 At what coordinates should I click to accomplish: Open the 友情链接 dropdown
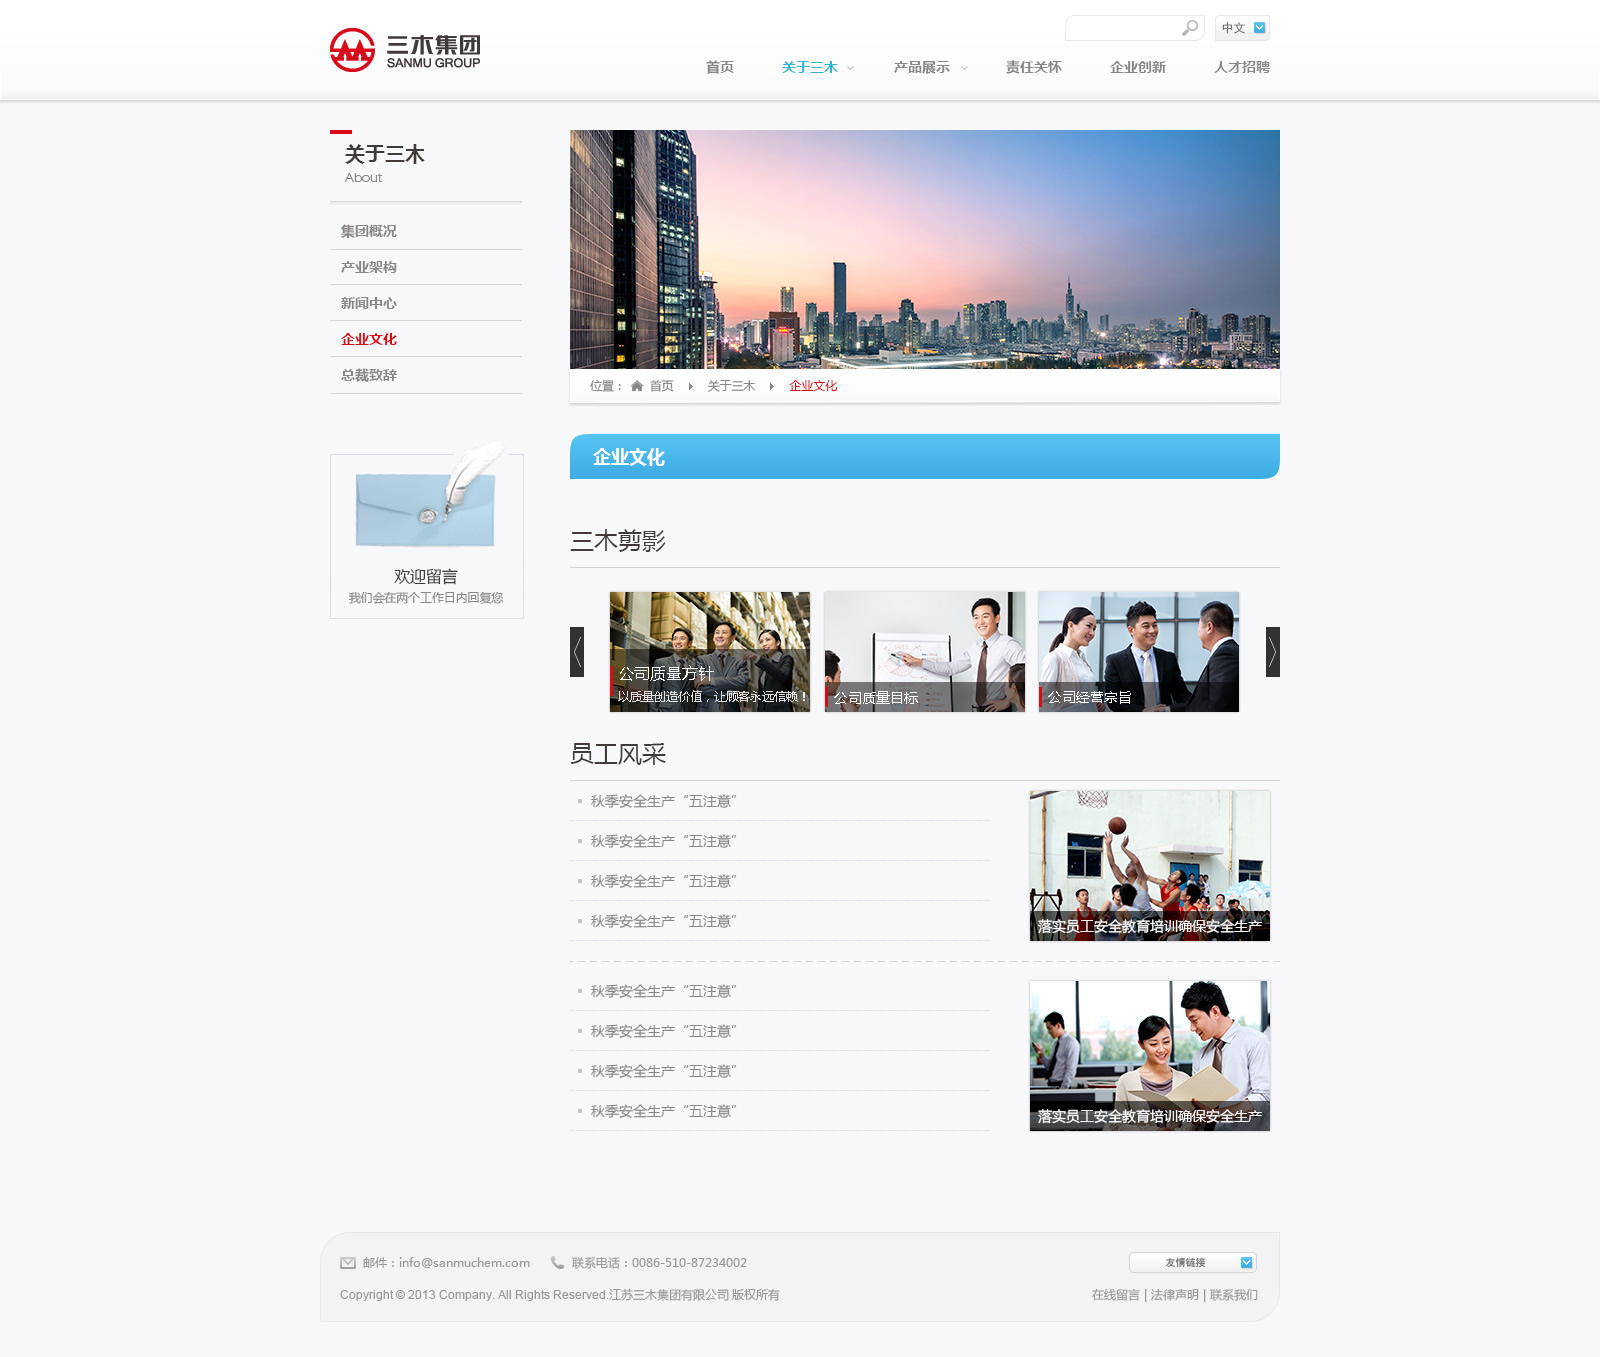(x=1193, y=1262)
